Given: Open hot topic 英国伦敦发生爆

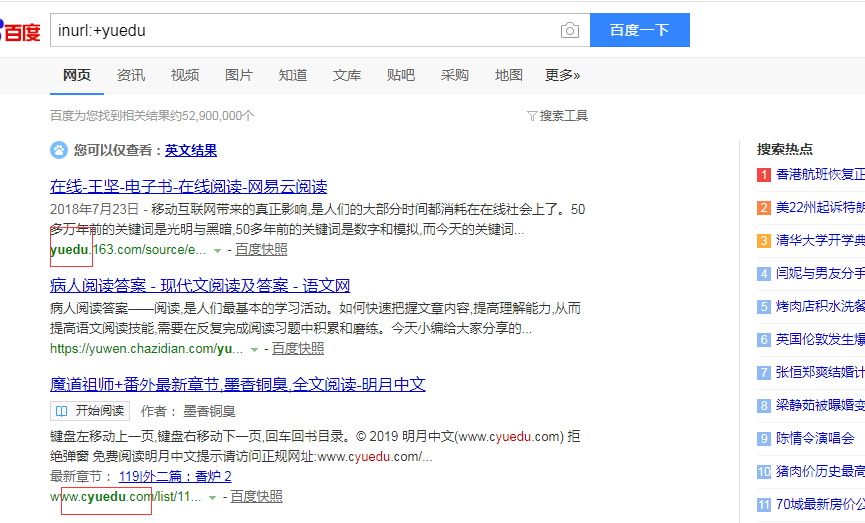Looking at the screenshot, I should [820, 340].
